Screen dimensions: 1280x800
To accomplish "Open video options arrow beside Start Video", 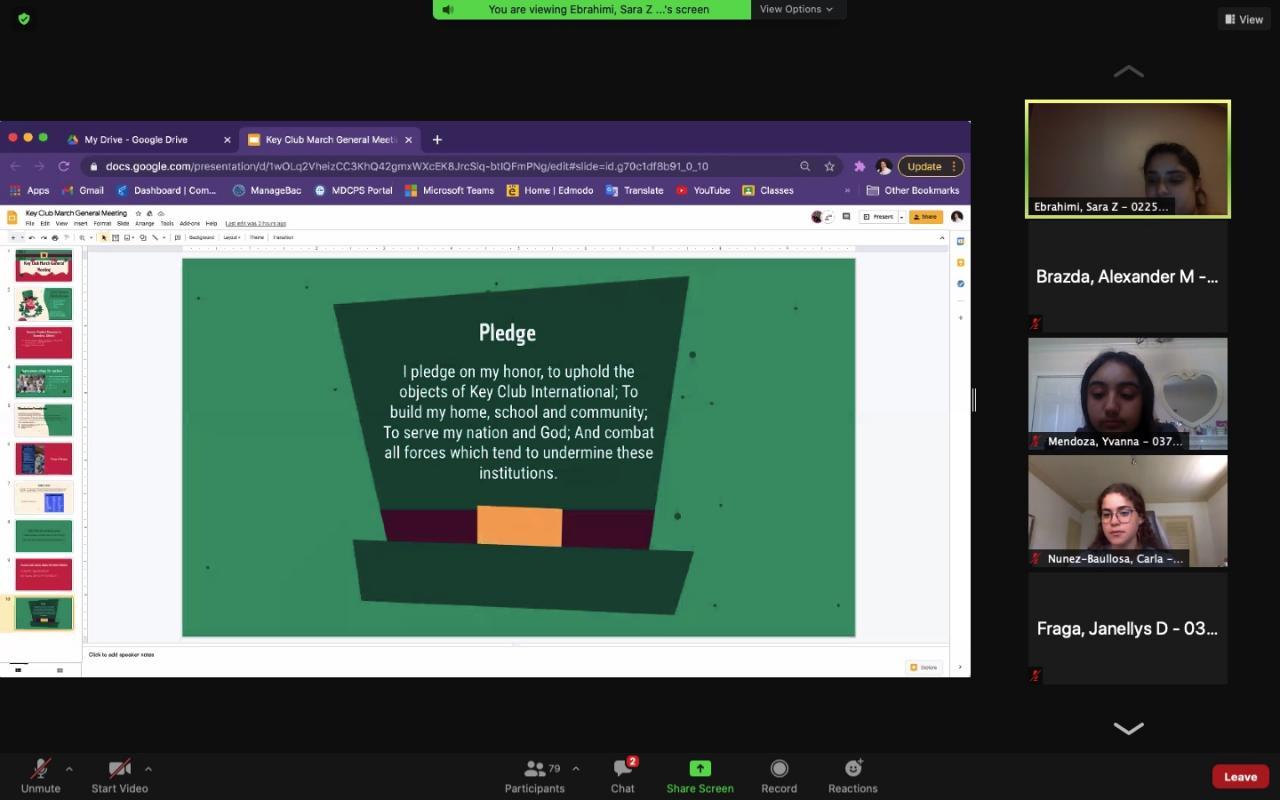I will [x=148, y=769].
